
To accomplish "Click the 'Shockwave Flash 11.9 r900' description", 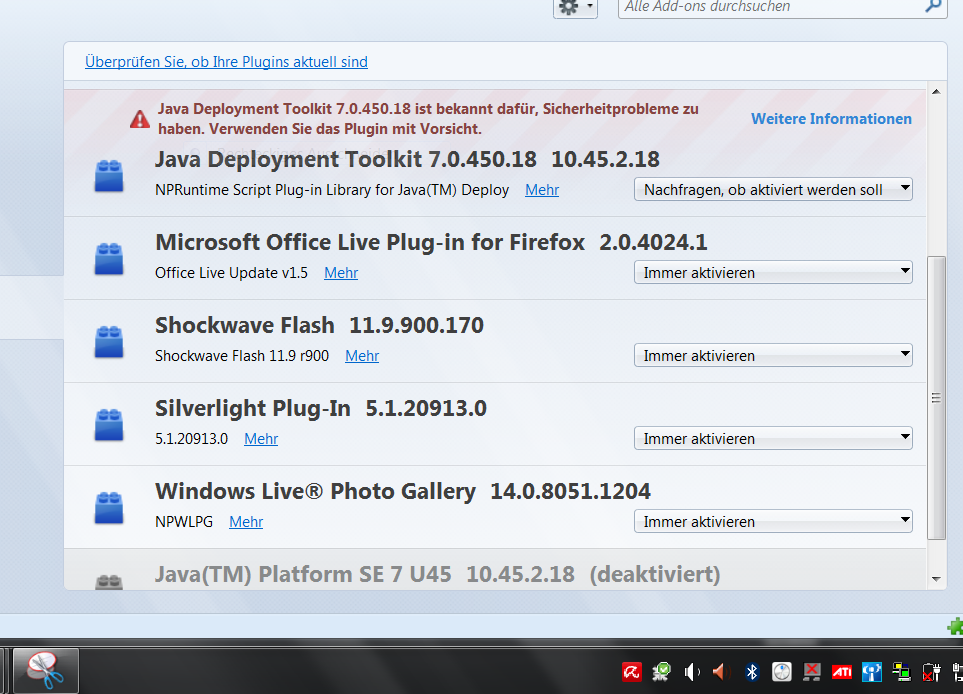I will [242, 356].
